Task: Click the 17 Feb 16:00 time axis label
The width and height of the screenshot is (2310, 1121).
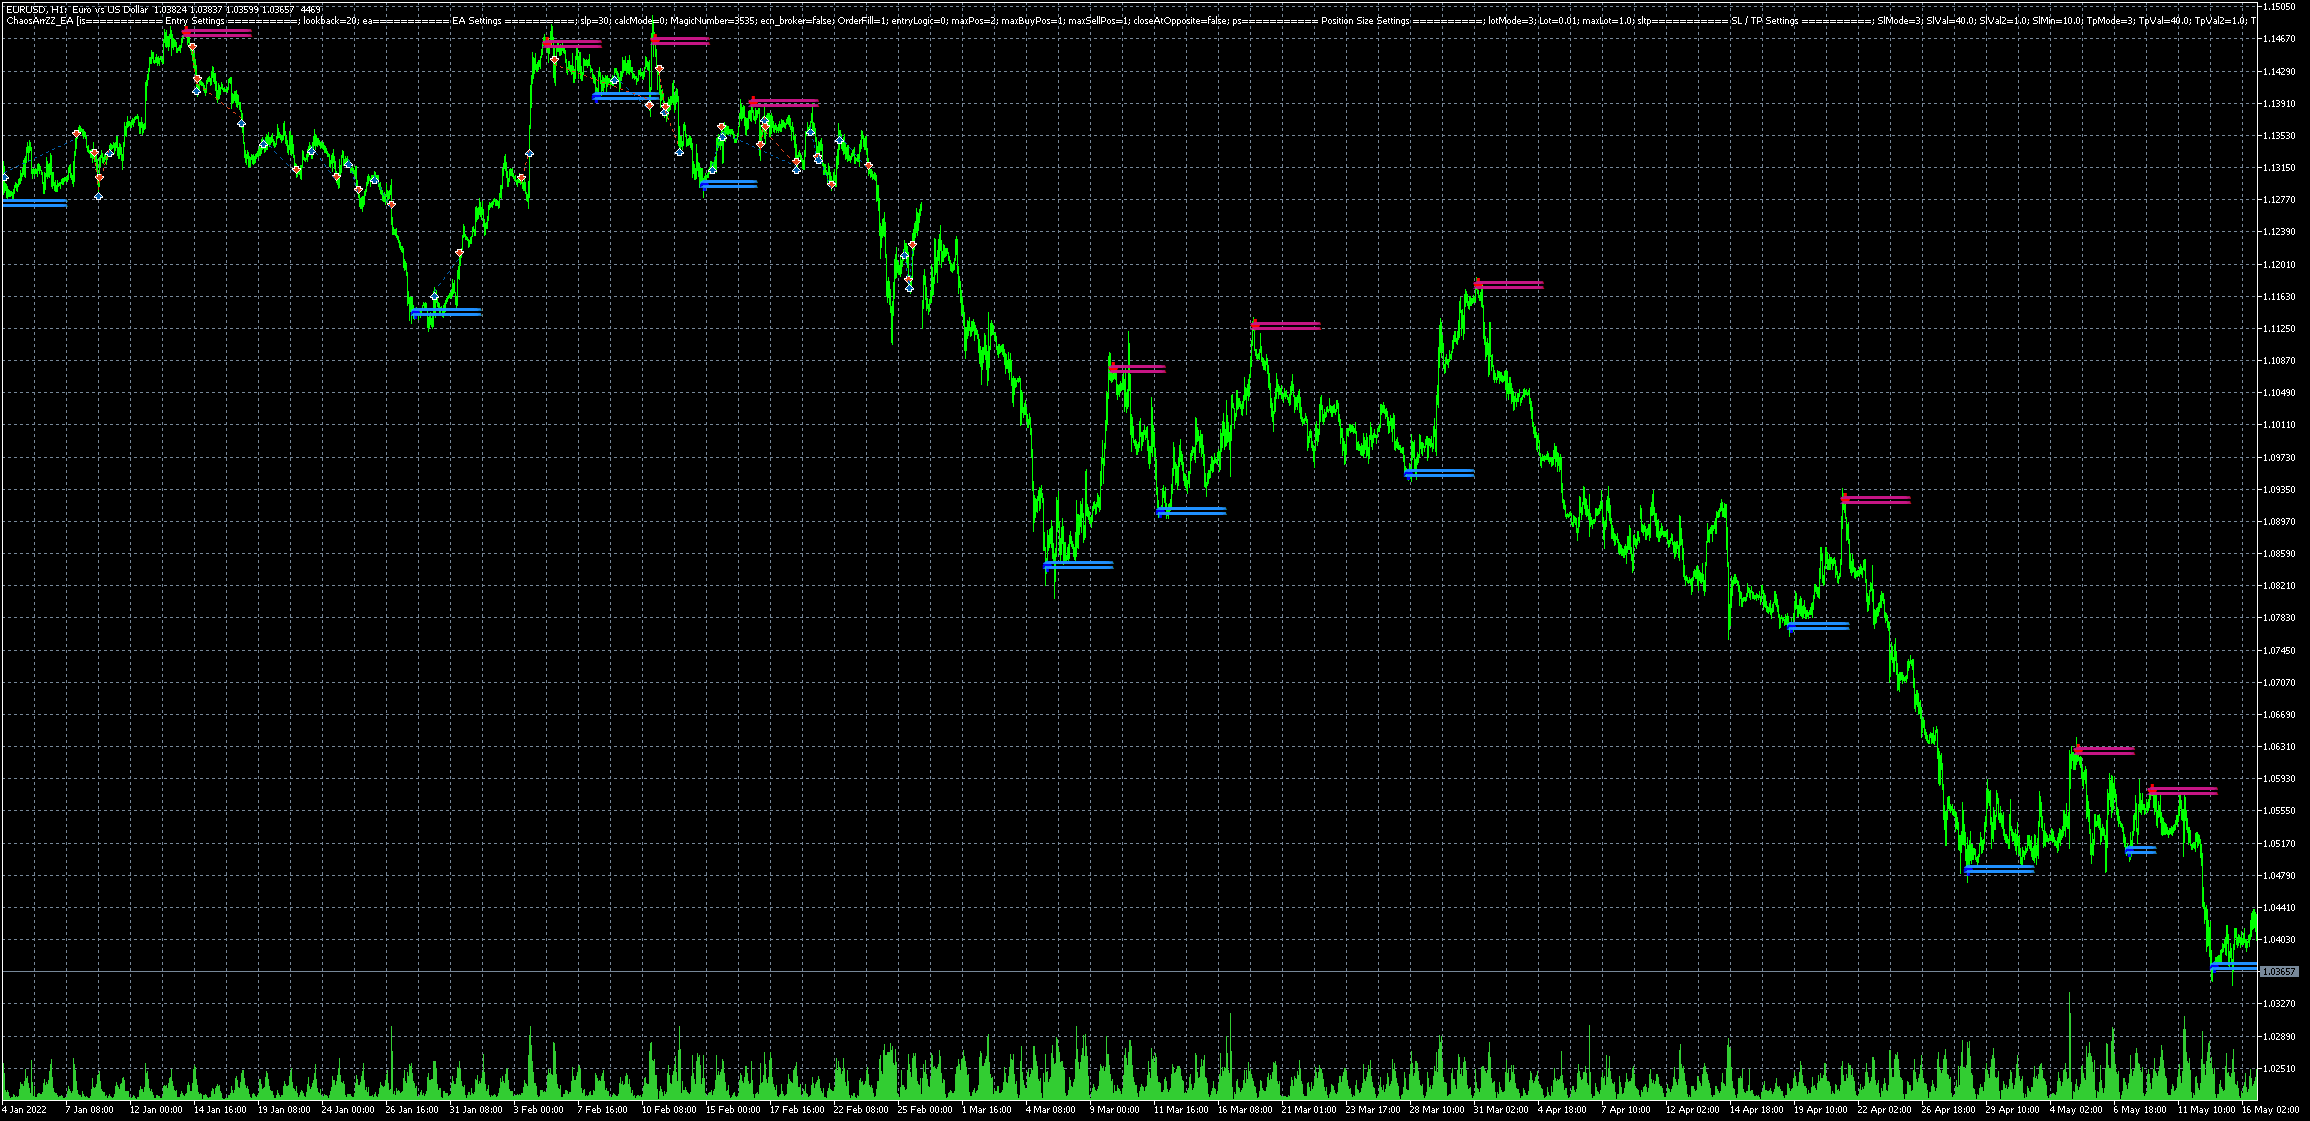Action: 797,1109
